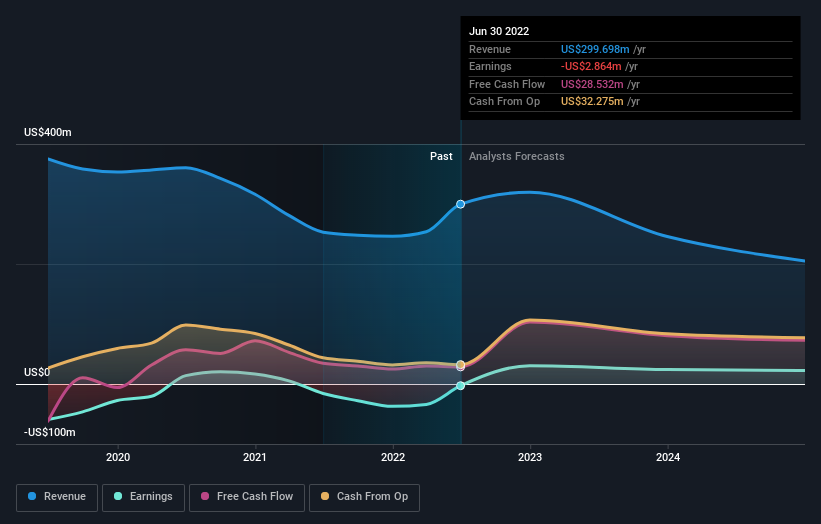Click the orange Cash From Op data marker
The image size is (821, 524).
(x=460, y=364)
